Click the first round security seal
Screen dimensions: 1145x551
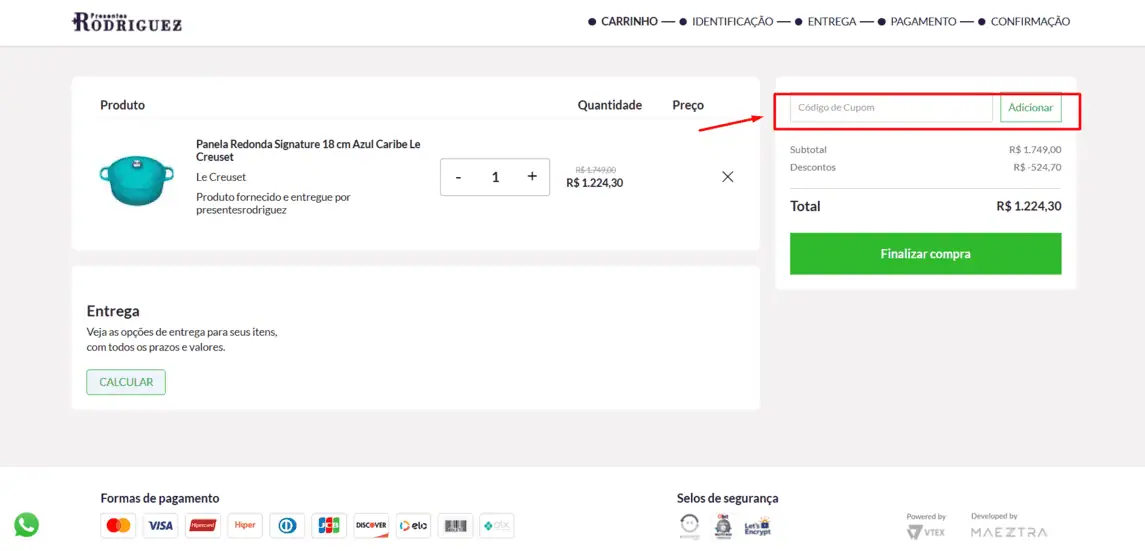[689, 526]
